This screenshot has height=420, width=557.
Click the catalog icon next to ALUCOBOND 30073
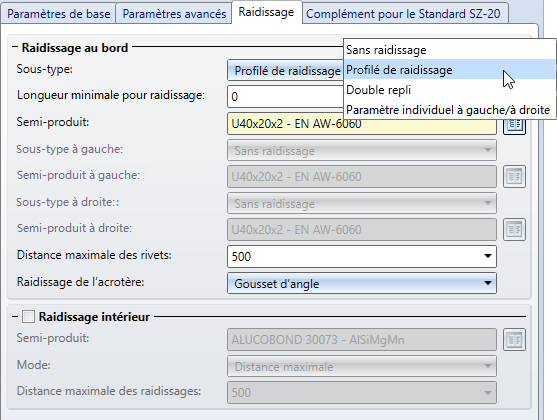(x=514, y=339)
